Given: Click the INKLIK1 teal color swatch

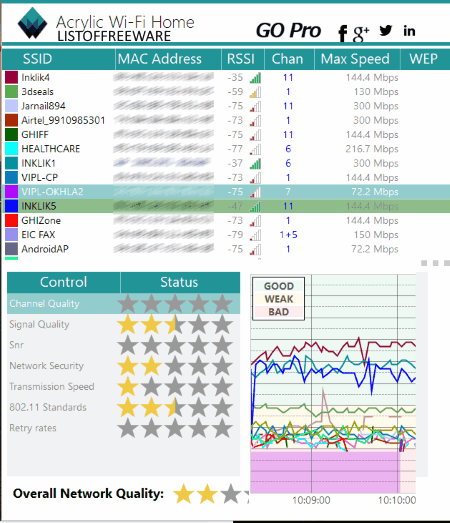Looking at the screenshot, I should pos(11,163).
